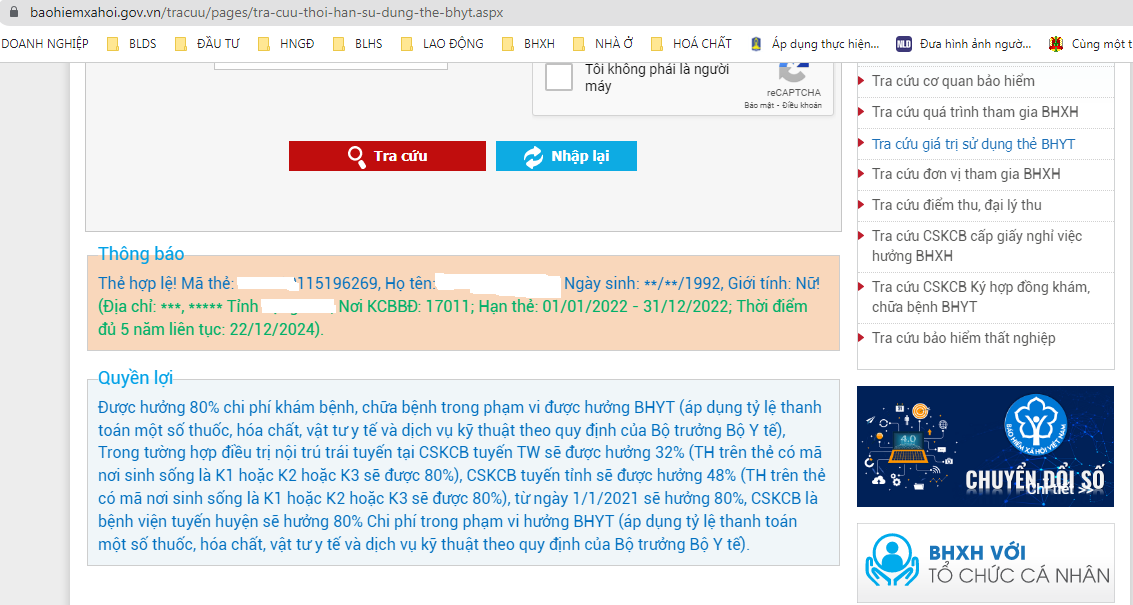
Task: Open the BHXH bookmark folder
Action: (528, 43)
